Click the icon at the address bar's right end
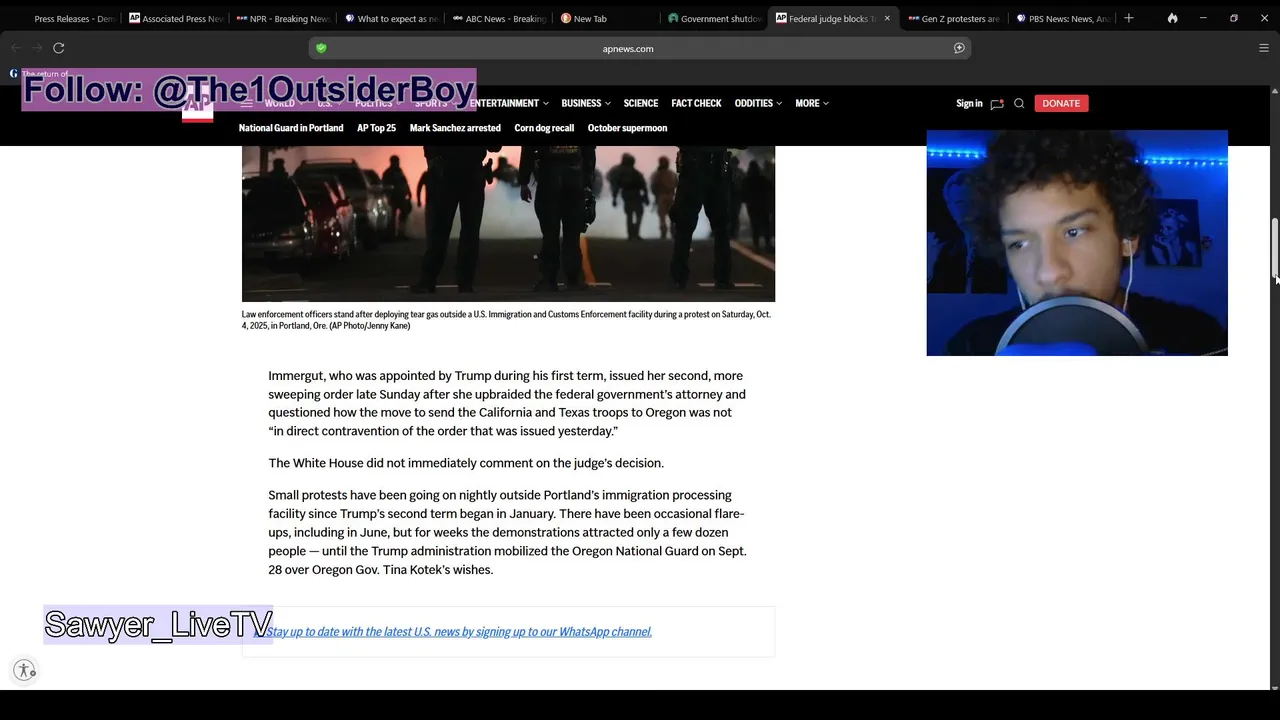This screenshot has height=720, width=1280. point(959,48)
